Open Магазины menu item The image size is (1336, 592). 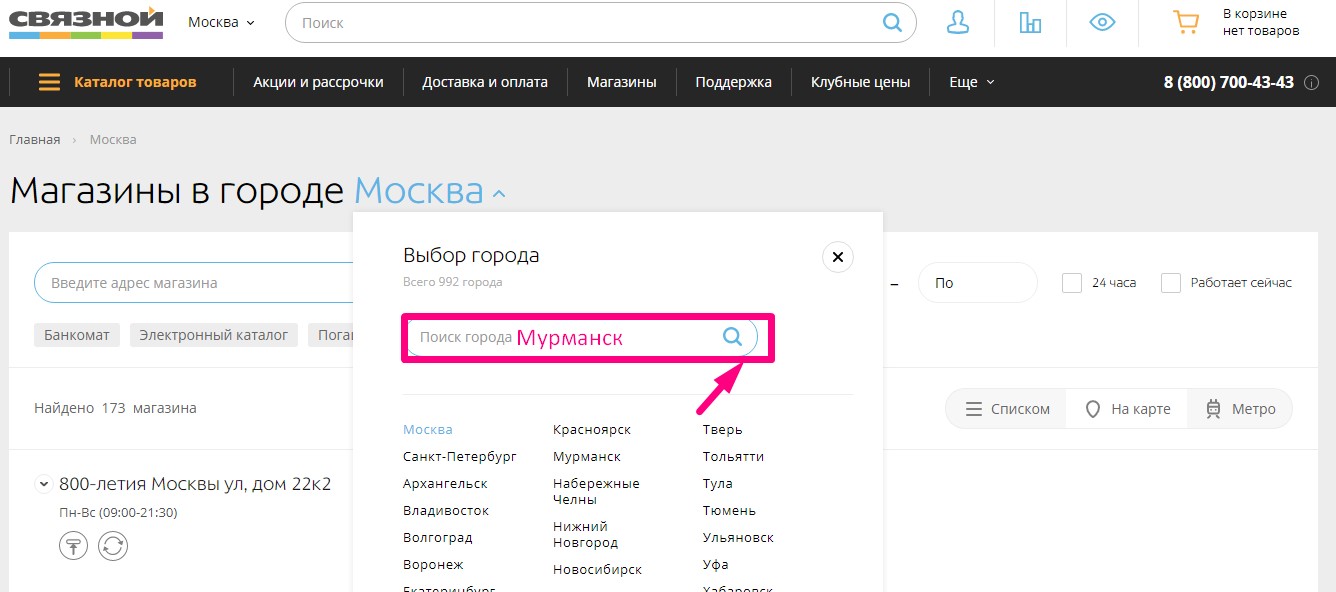coord(622,82)
